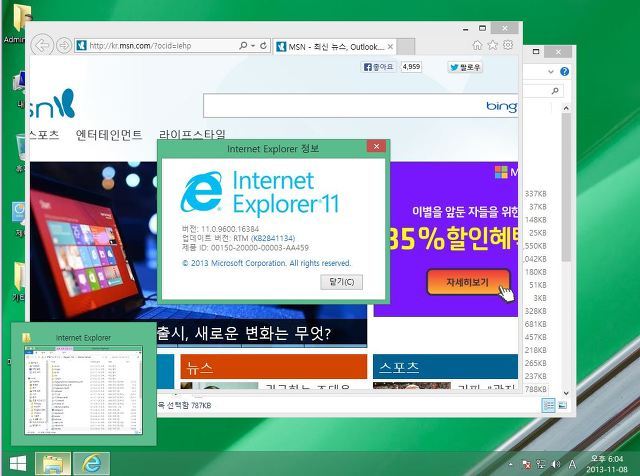
Task: Click the scroll down arrow in Explorer window
Action: (566, 393)
